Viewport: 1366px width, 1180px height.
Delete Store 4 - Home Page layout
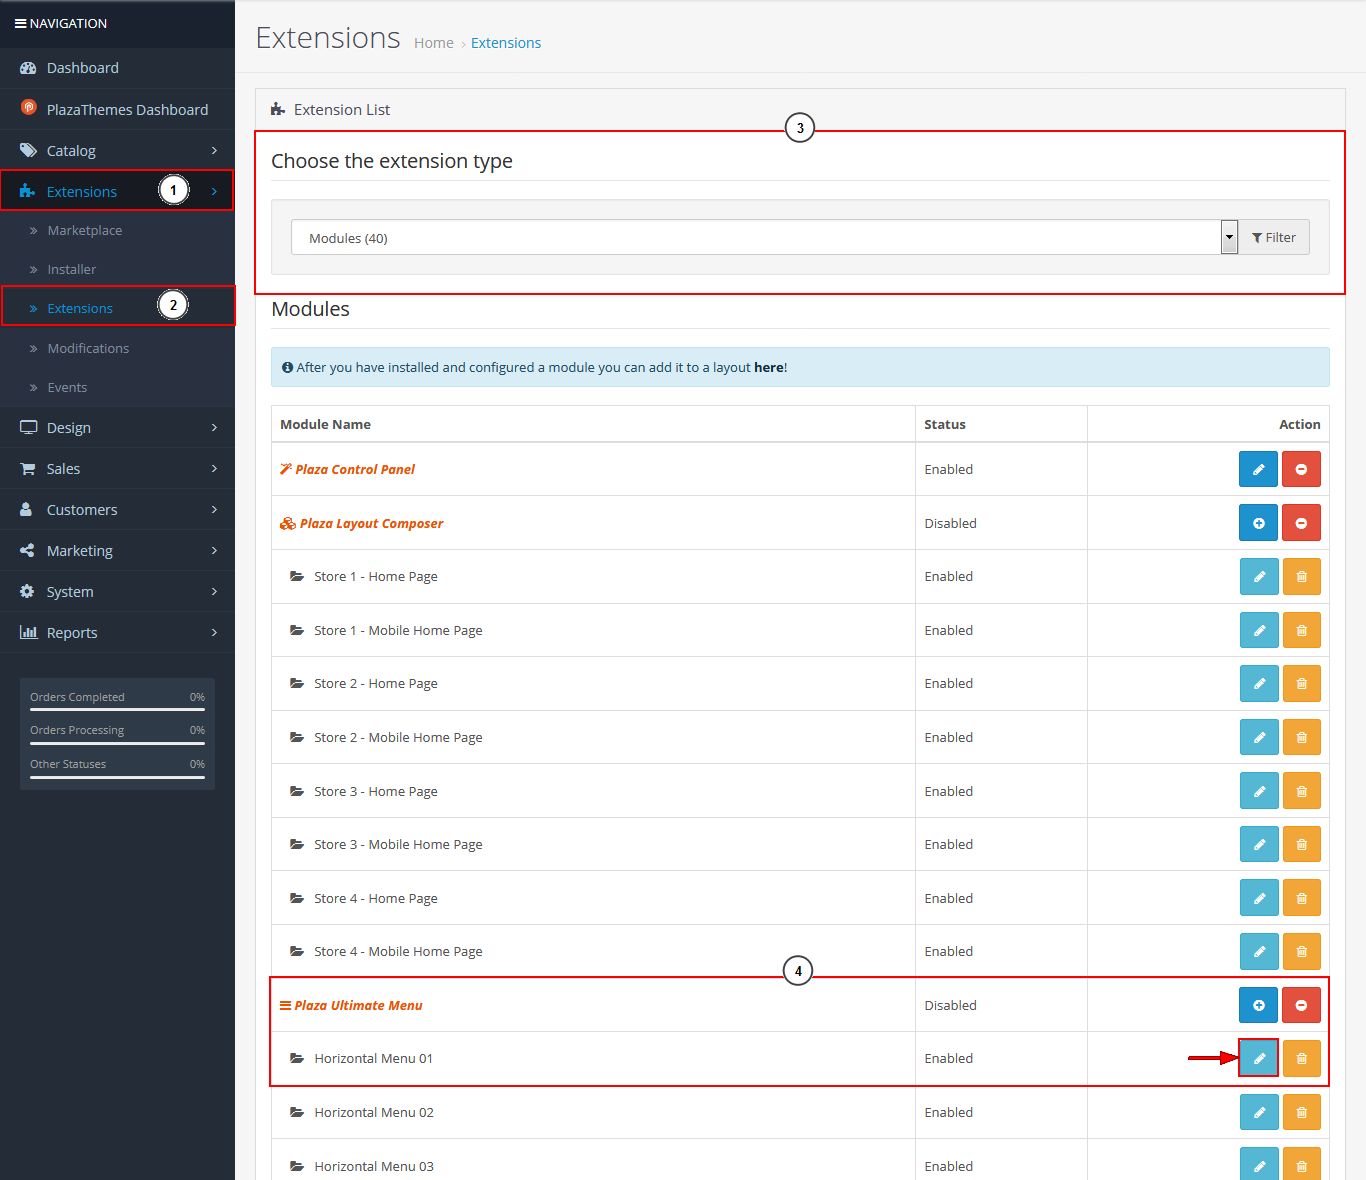(x=1301, y=898)
